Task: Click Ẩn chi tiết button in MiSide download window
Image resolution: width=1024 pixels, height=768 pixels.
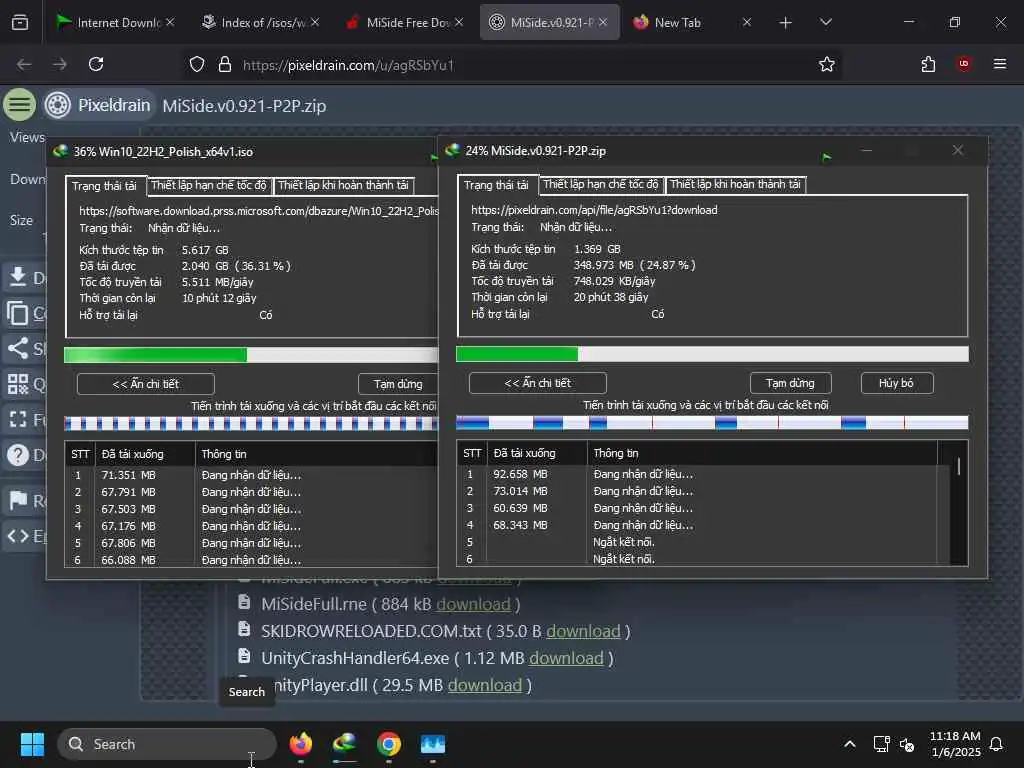Action: pyautogui.click(x=537, y=383)
